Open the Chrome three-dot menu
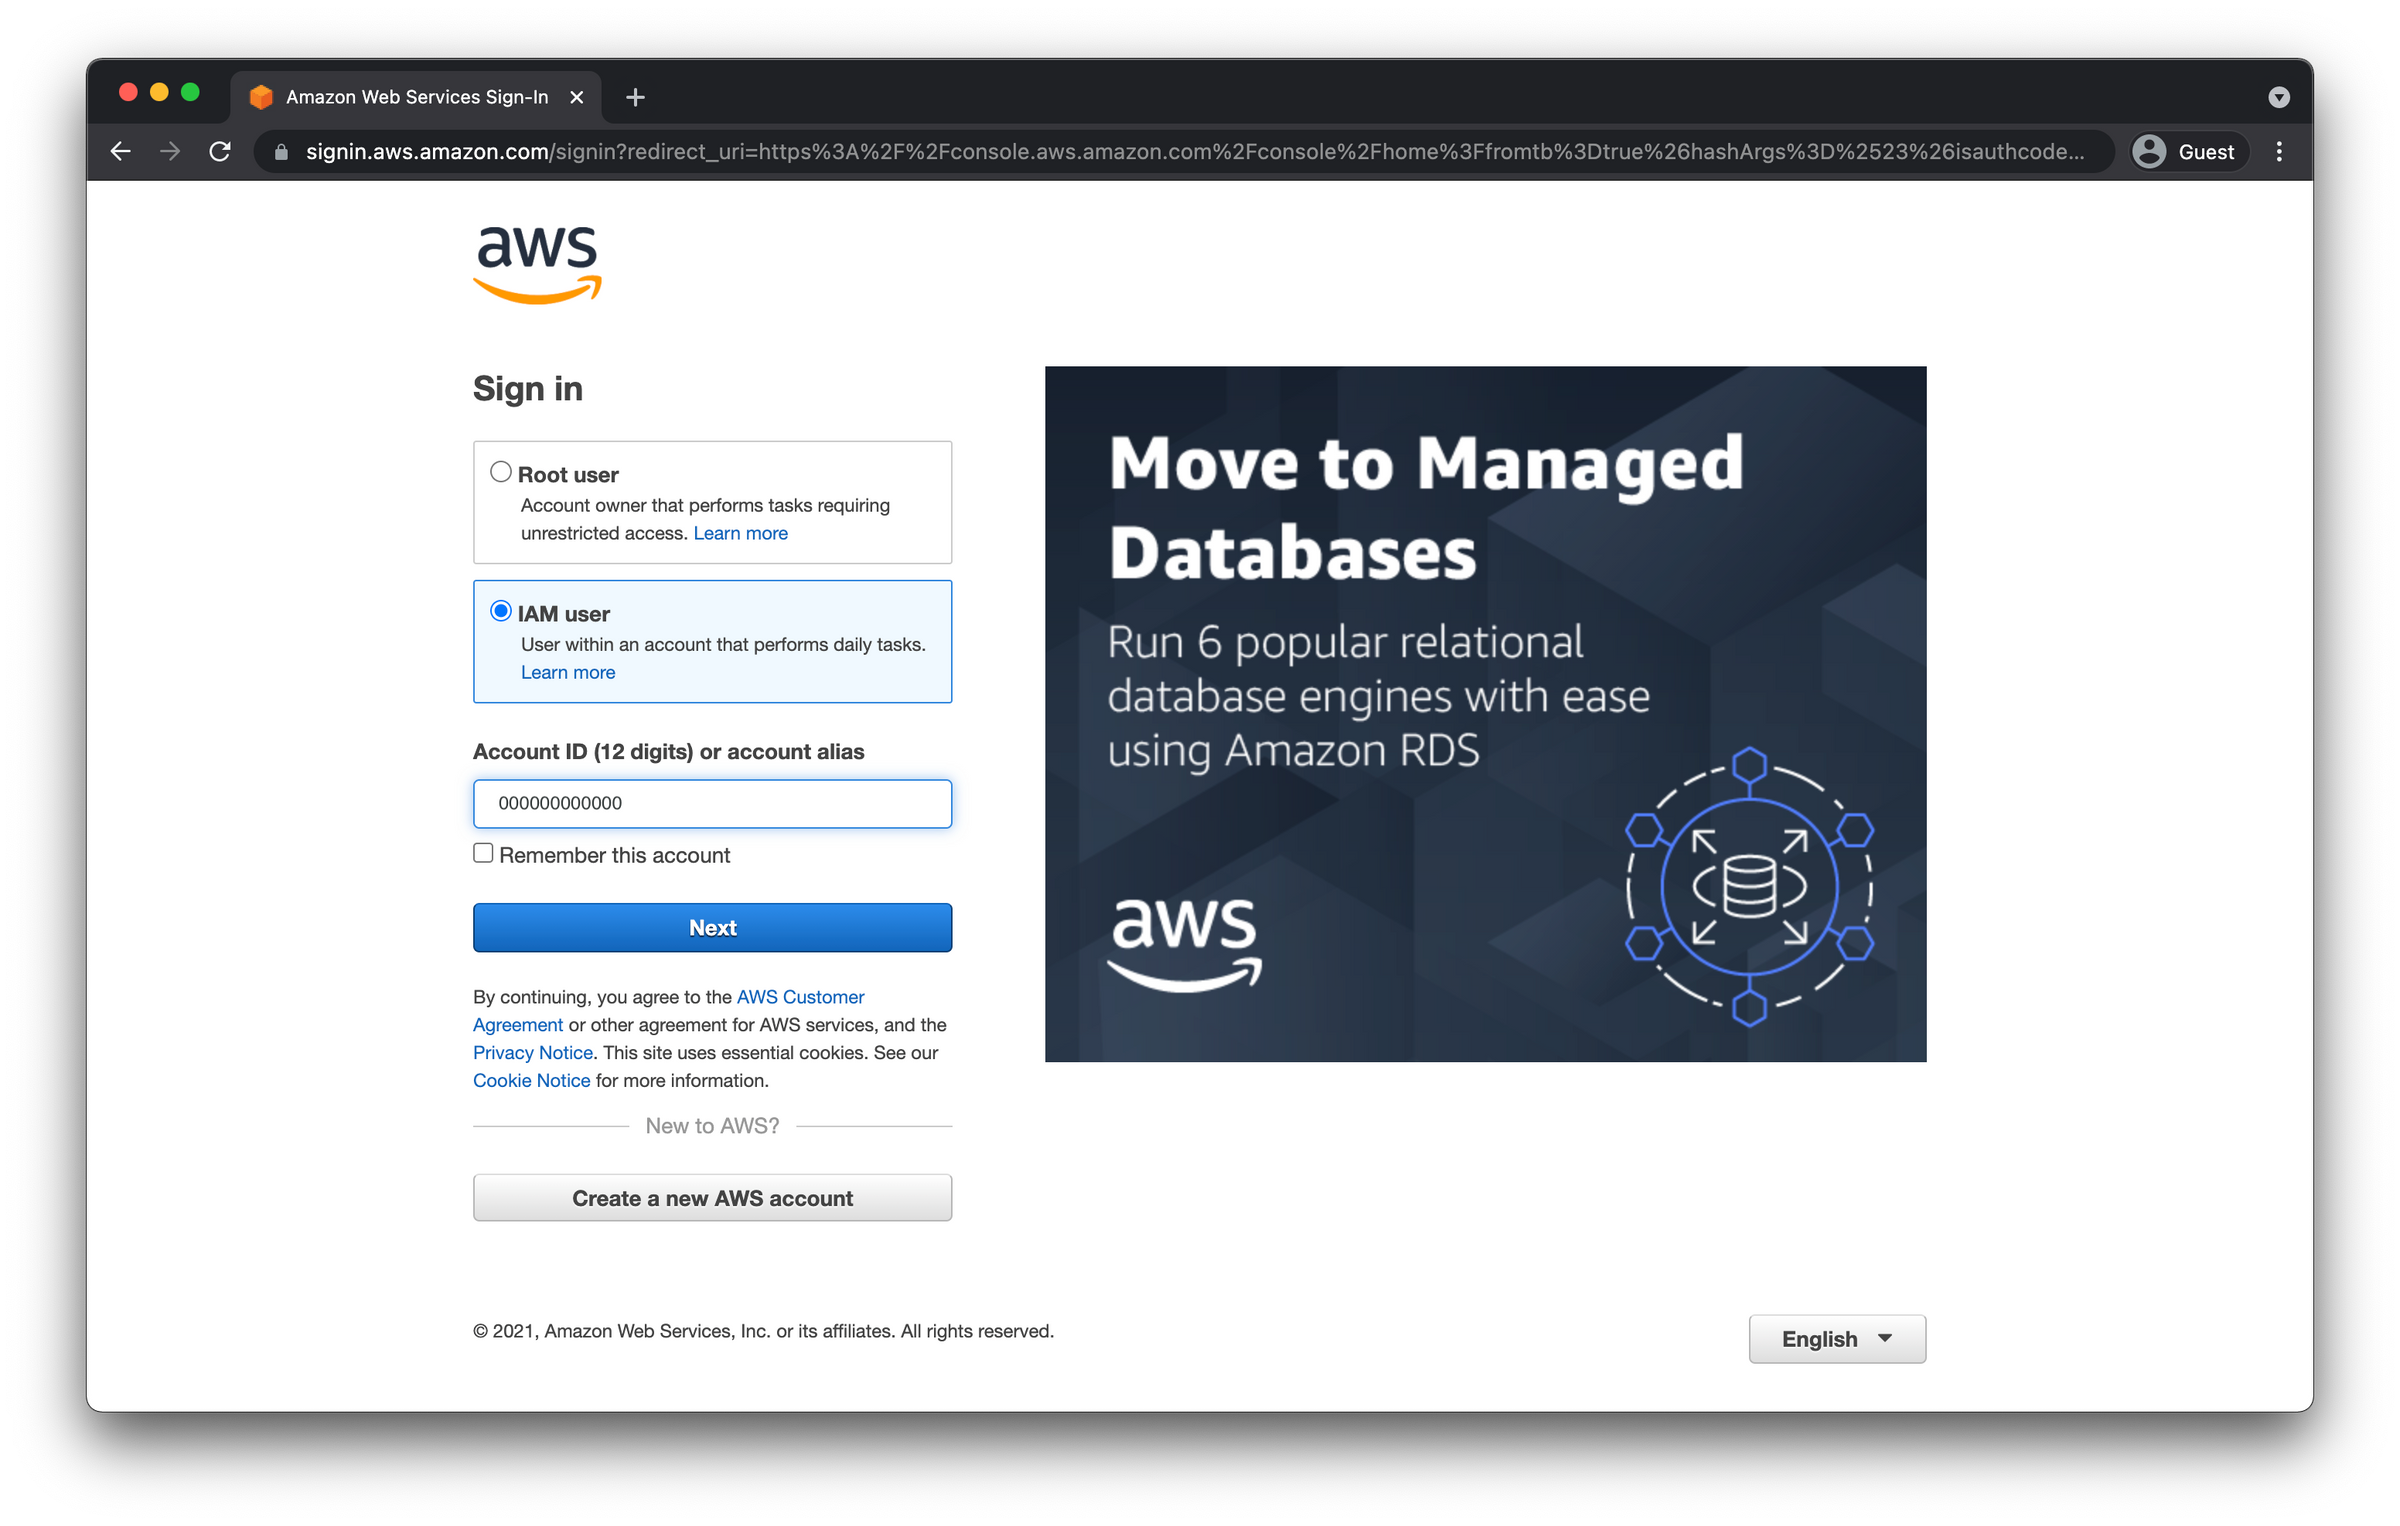The image size is (2400, 1526). pyautogui.click(x=2280, y=151)
